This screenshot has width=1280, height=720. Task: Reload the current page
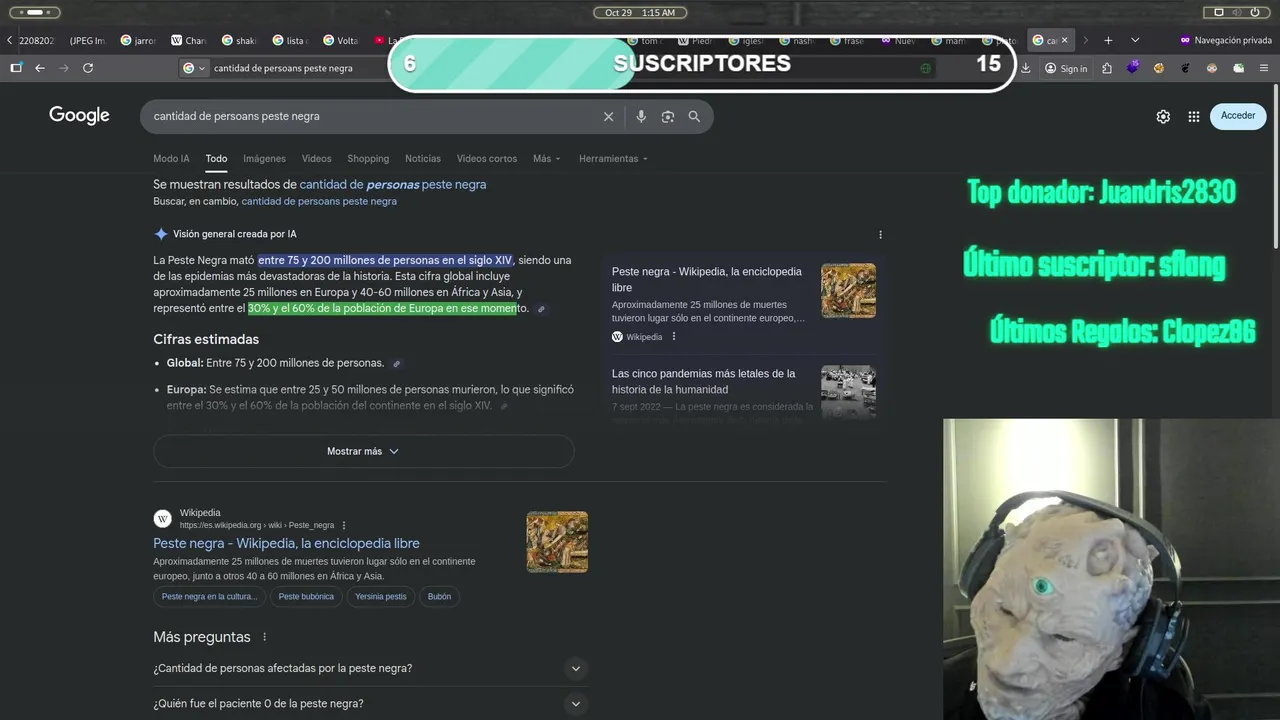[88, 68]
